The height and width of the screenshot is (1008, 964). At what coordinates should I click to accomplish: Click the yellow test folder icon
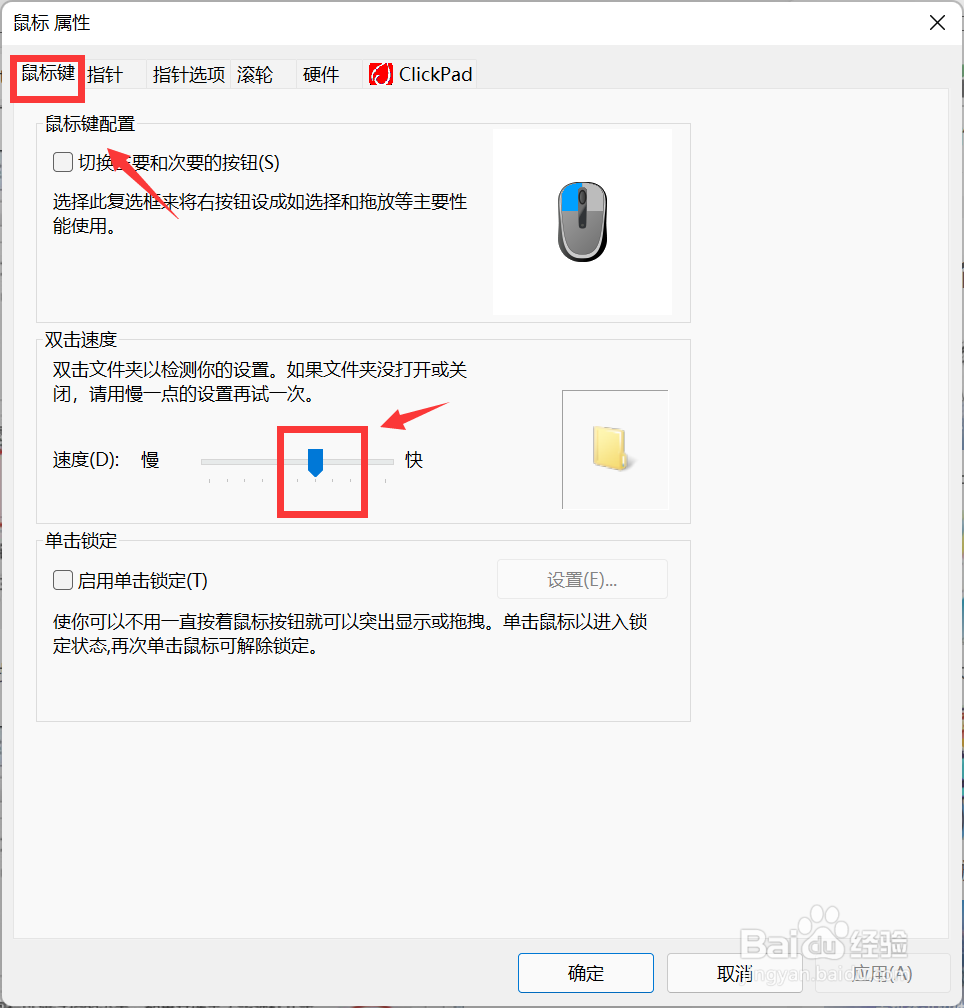[x=611, y=448]
